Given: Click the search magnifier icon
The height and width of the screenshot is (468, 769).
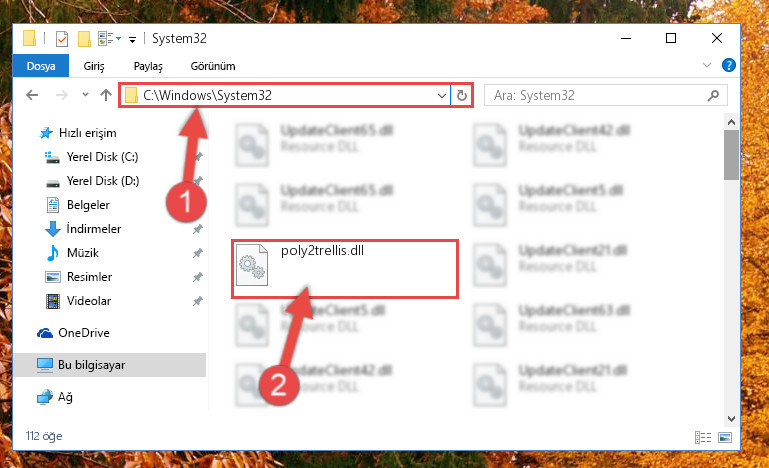Looking at the screenshot, I should (x=714, y=95).
